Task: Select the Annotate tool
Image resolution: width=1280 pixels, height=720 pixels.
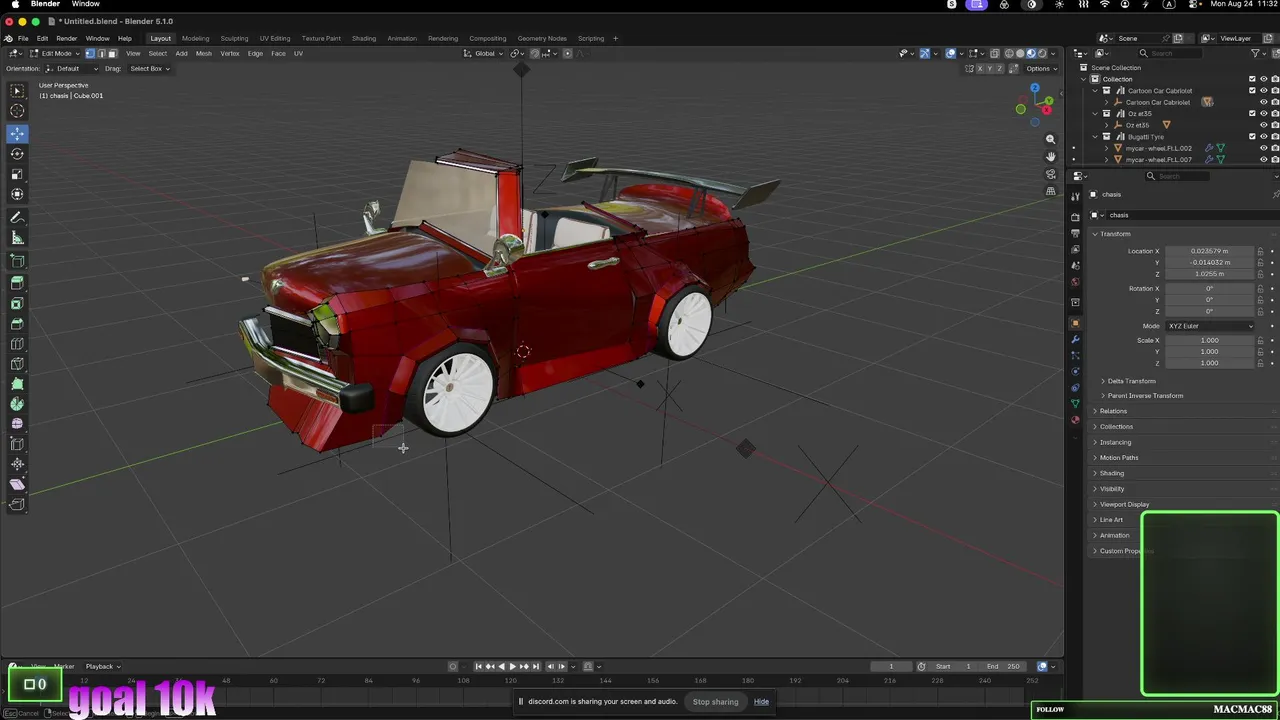Action: pyautogui.click(x=17, y=217)
